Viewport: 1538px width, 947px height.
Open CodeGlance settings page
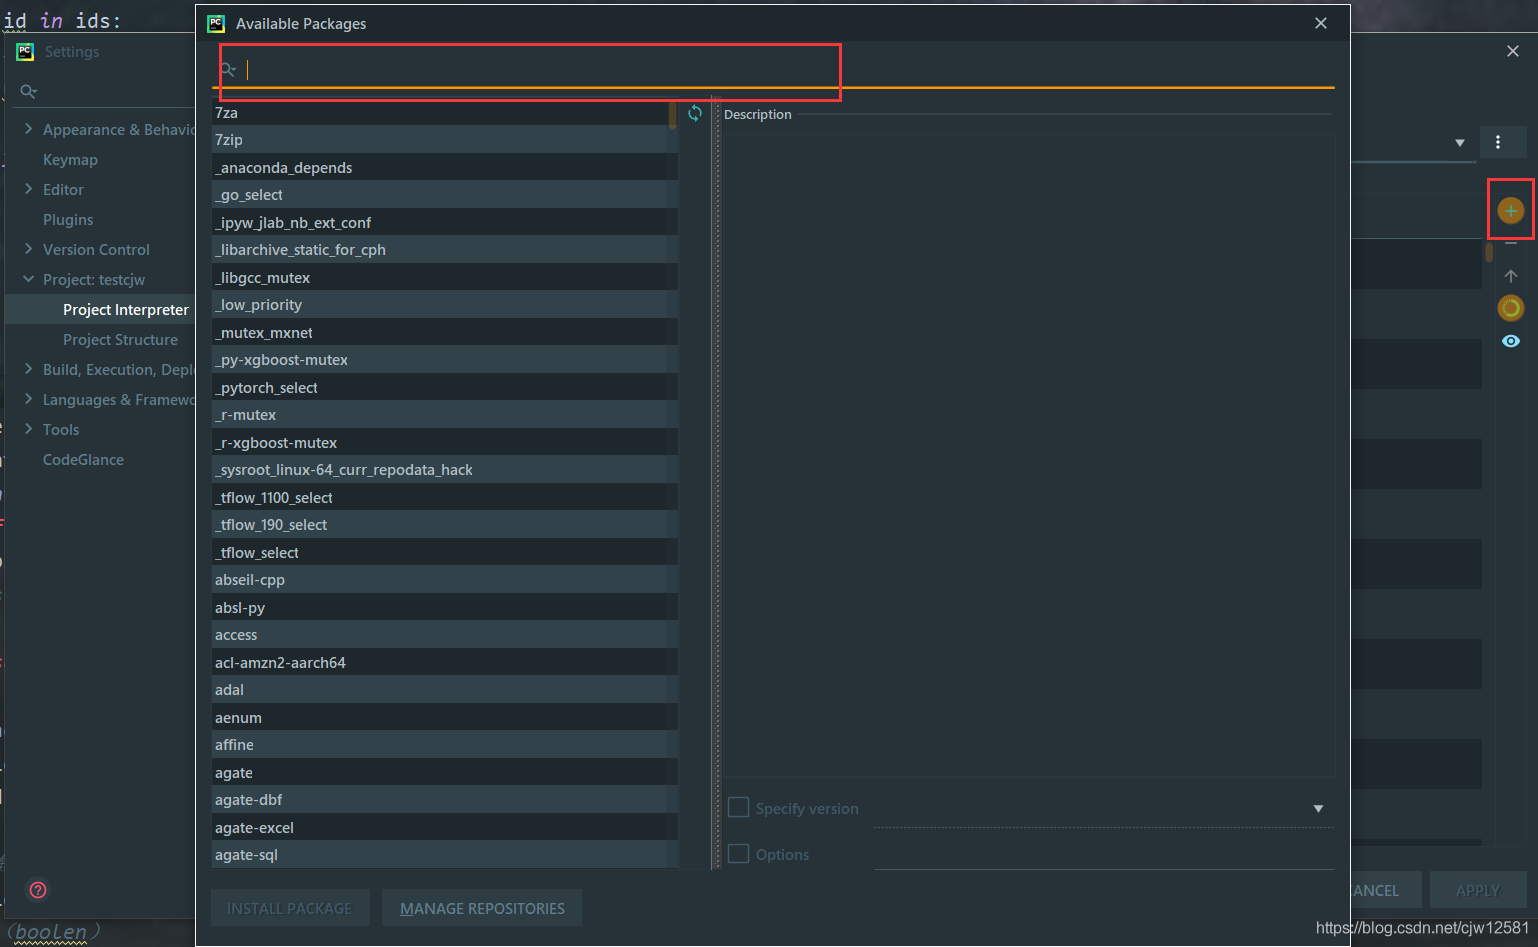[83, 460]
